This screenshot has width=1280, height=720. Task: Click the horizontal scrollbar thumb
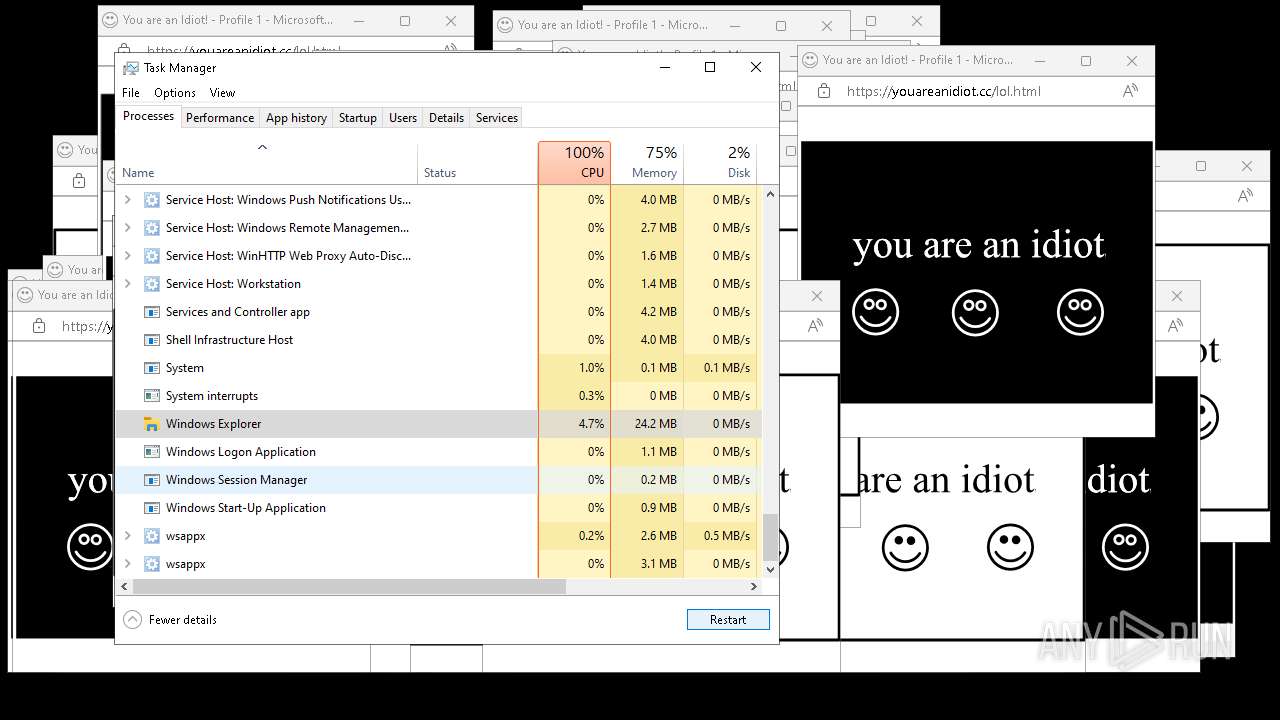[x=349, y=587]
